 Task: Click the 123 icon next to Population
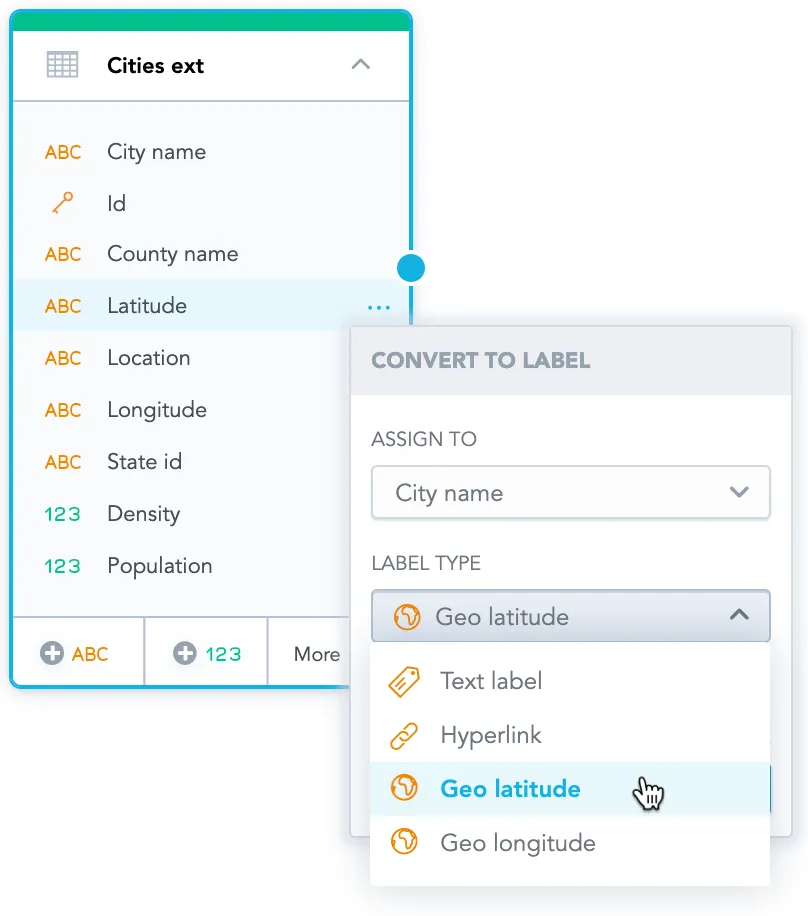63,566
